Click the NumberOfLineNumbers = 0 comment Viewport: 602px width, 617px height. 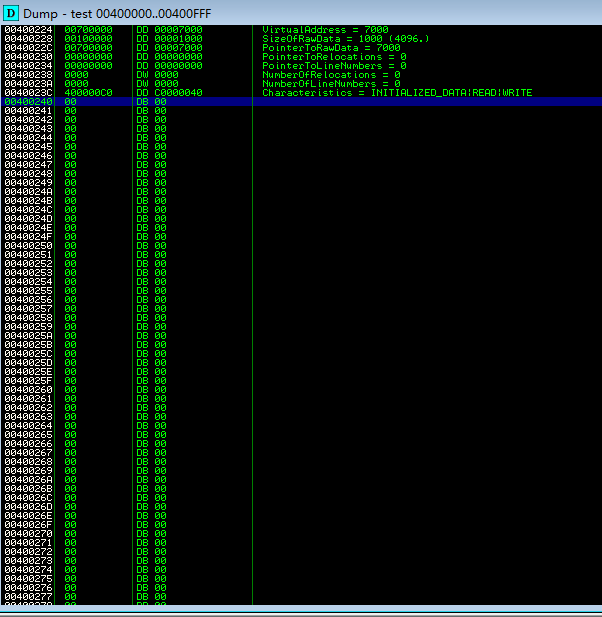pyautogui.click(x=331, y=84)
